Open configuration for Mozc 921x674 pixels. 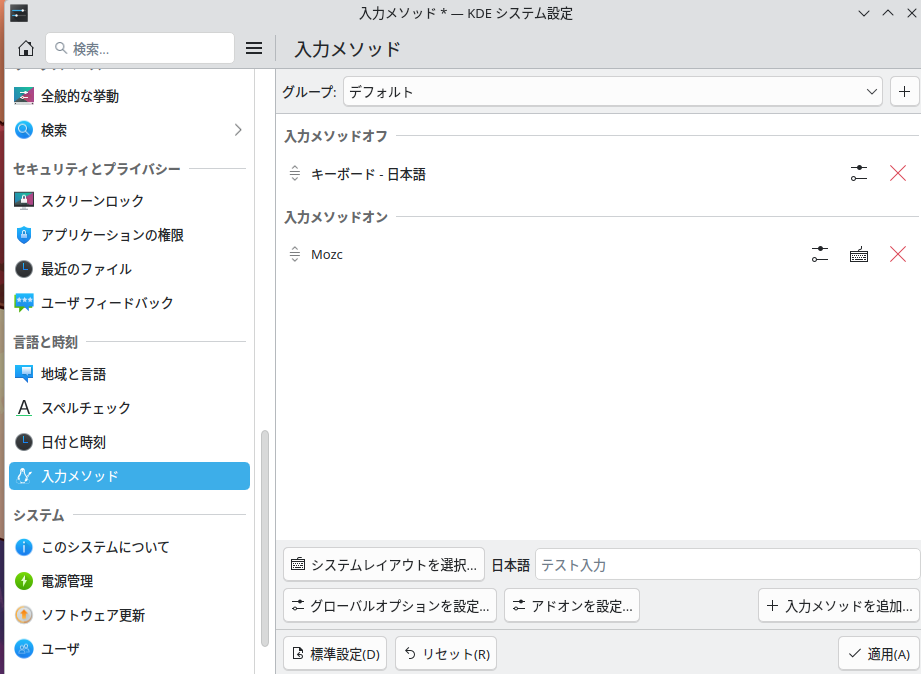coord(820,254)
